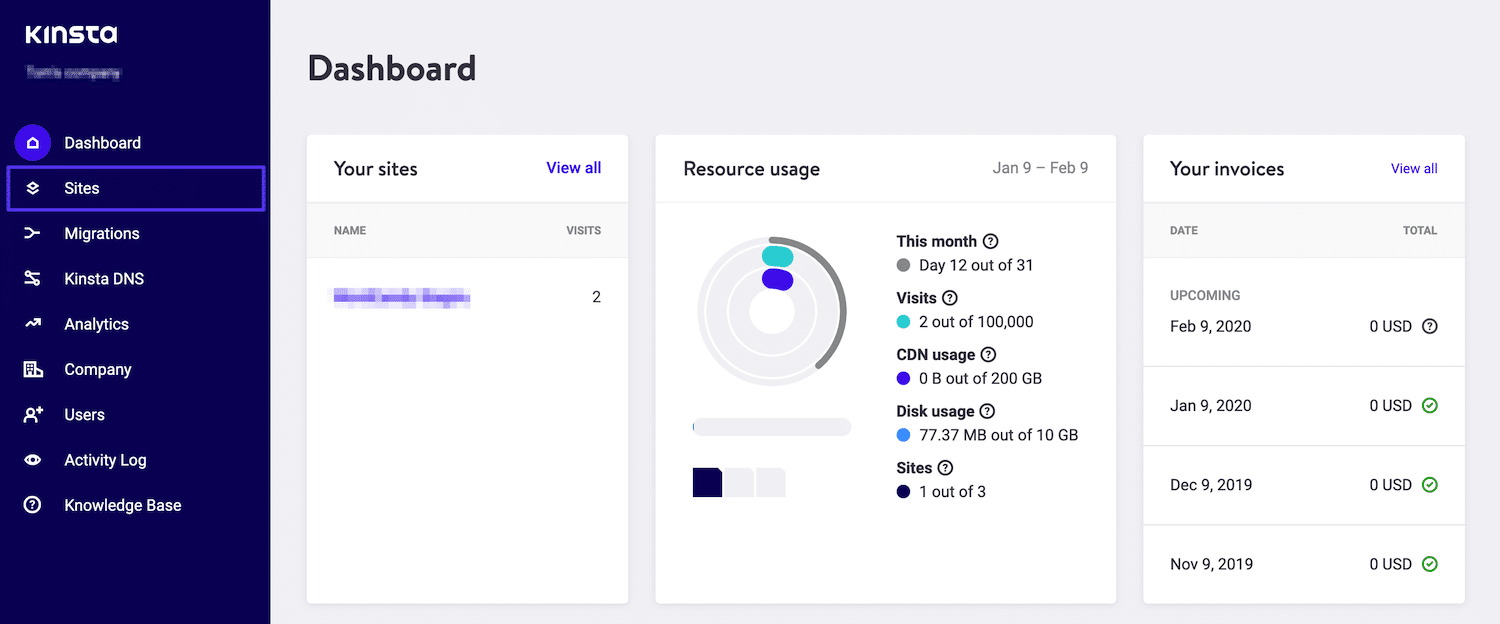Viewport: 1500px width, 624px height.
Task: Open Users via the person-plus icon
Action: (x=33, y=414)
